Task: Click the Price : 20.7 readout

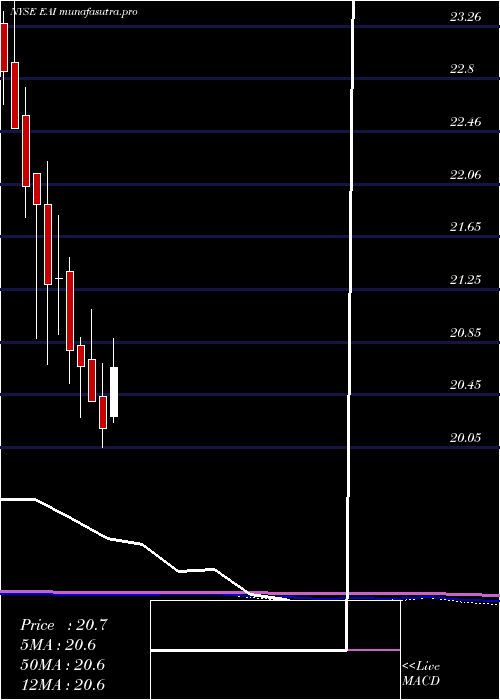Action: pyautogui.click(x=64, y=625)
